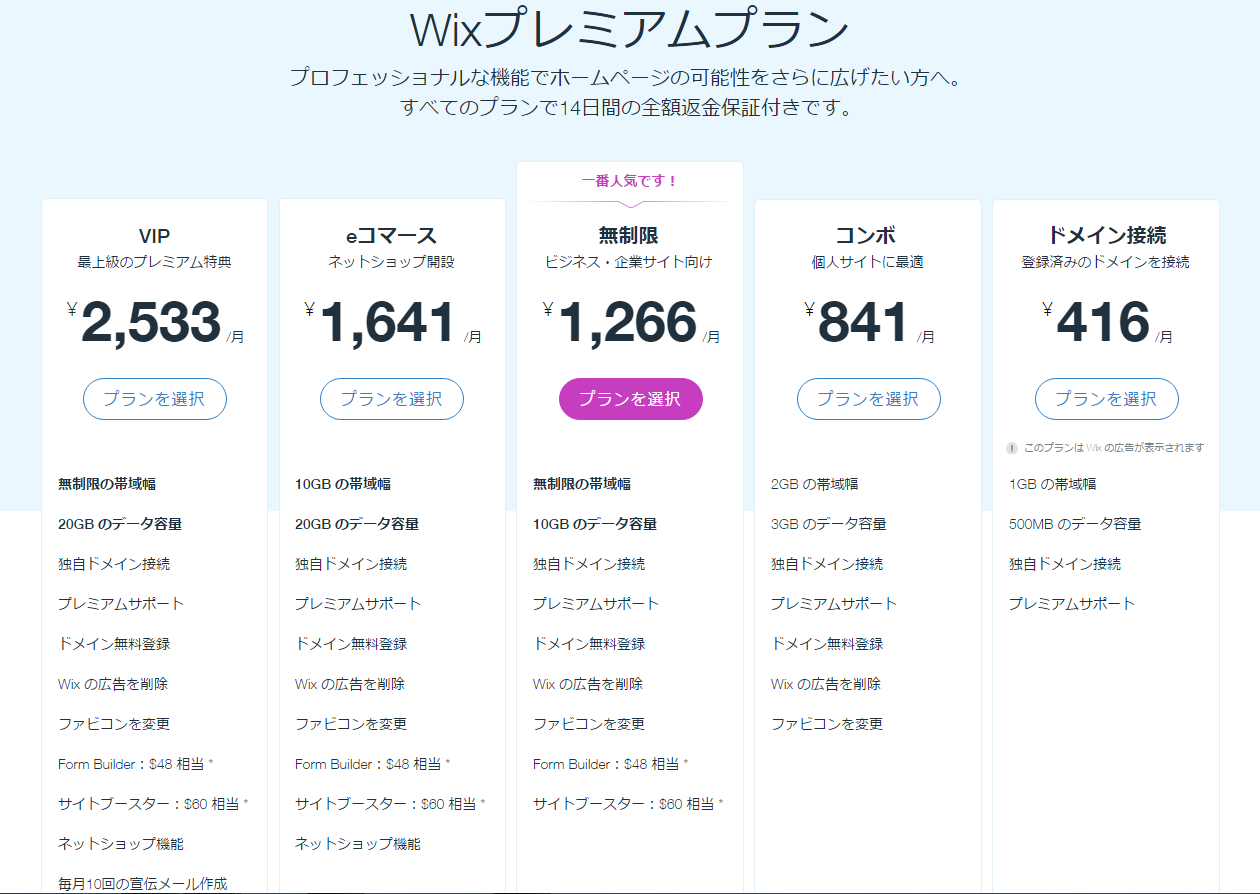Click Wix の広告を削除 in コンボ column
Screen dimensions: 1260x894
[826, 684]
